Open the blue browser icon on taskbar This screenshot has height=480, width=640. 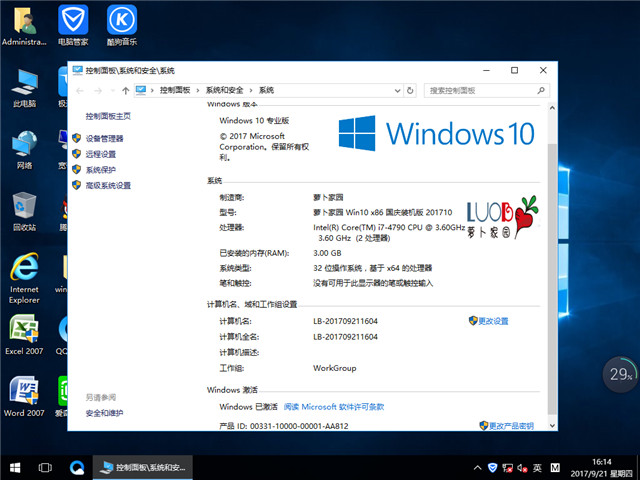[x=77, y=468]
